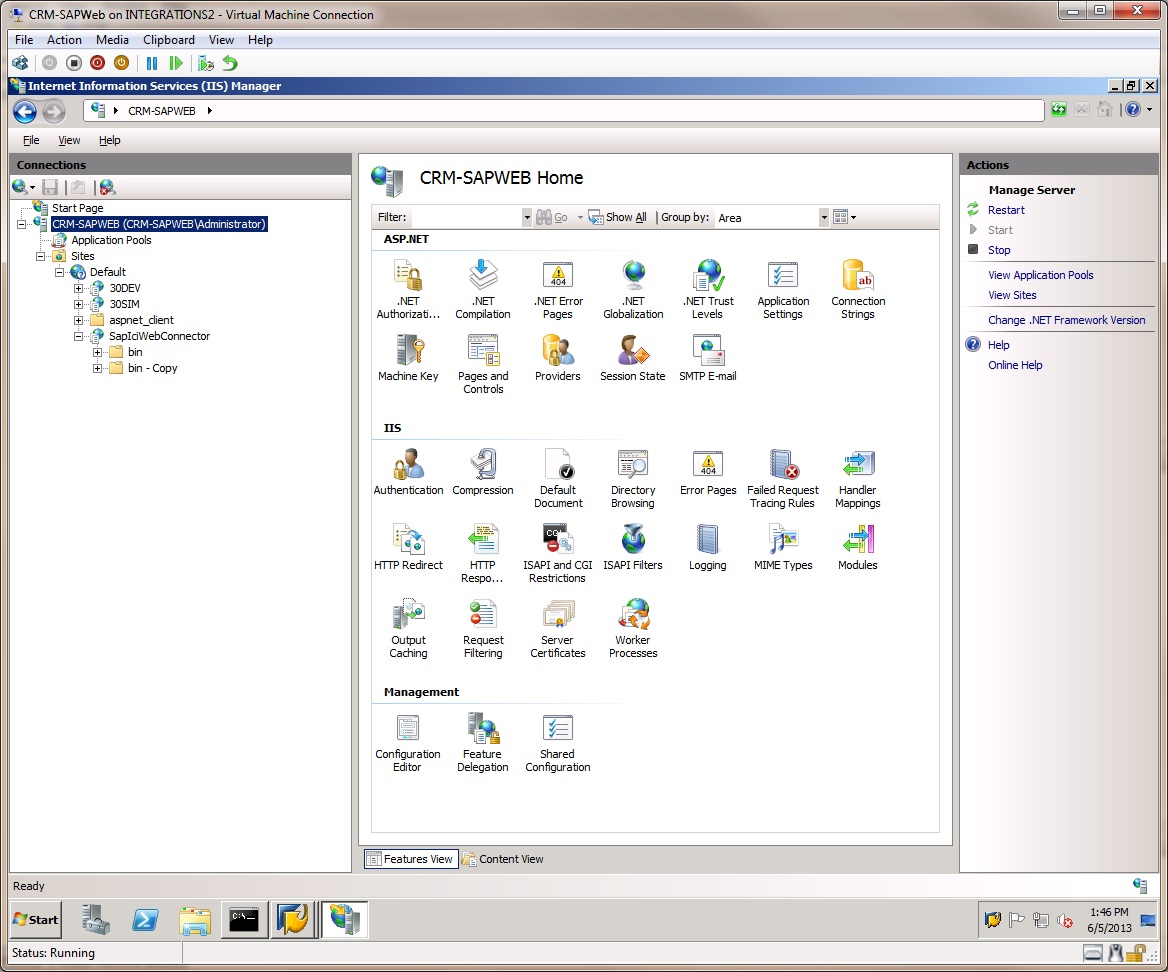Image resolution: width=1168 pixels, height=972 pixels.
Task: Click Restart in Manage Server actions
Action: 1006,210
